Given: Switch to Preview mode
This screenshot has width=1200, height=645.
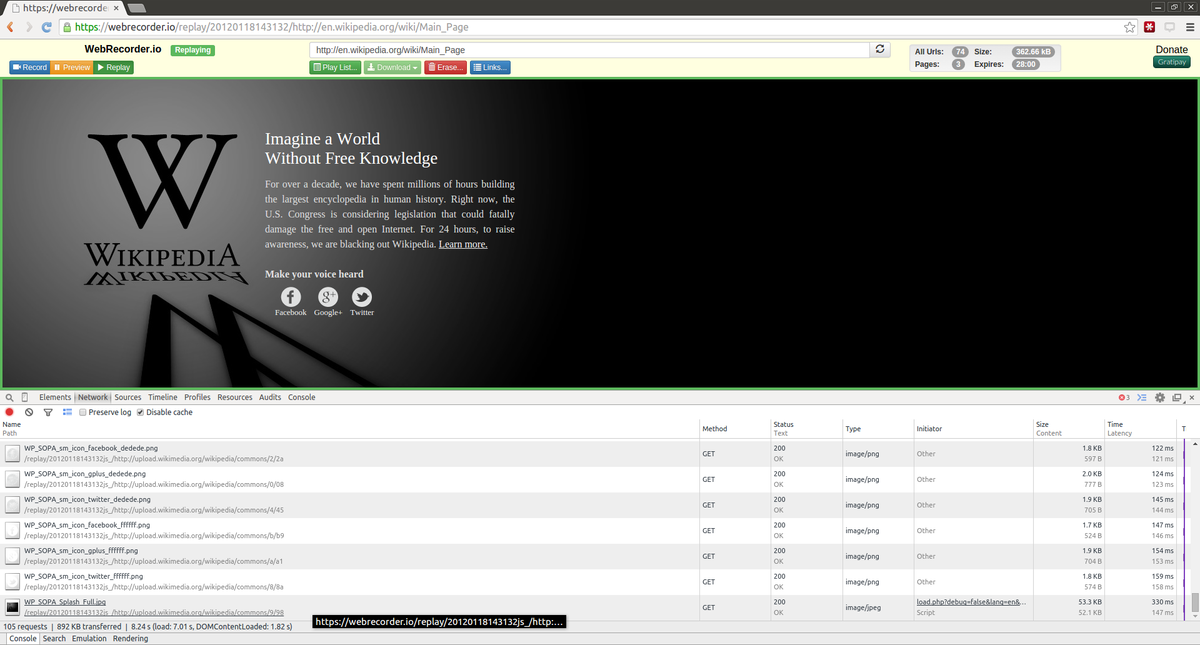Looking at the screenshot, I should click(x=71, y=67).
